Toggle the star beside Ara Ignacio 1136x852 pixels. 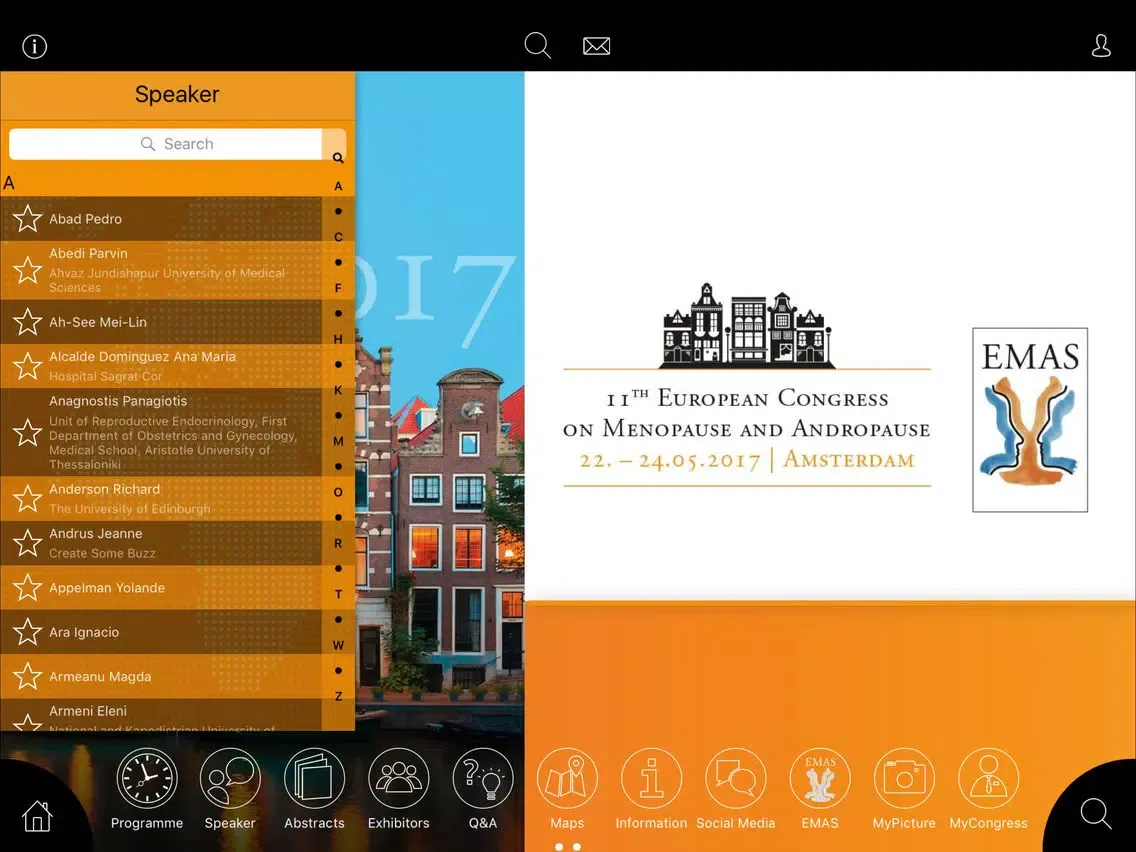[x=28, y=632]
